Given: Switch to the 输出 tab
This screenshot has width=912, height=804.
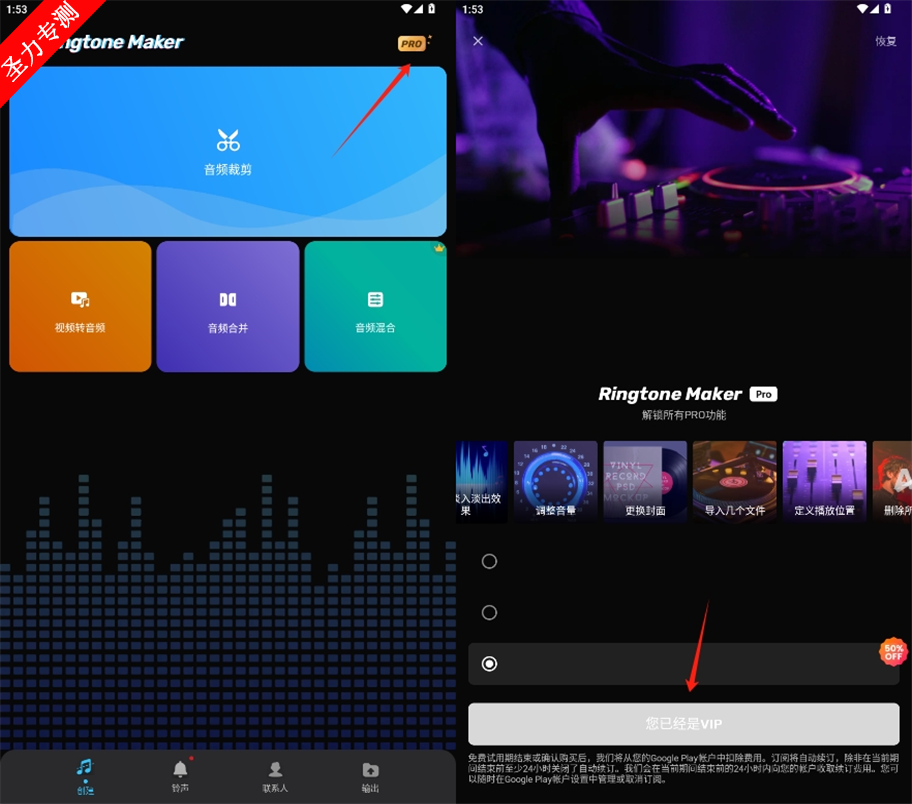Looking at the screenshot, I should click(370, 776).
